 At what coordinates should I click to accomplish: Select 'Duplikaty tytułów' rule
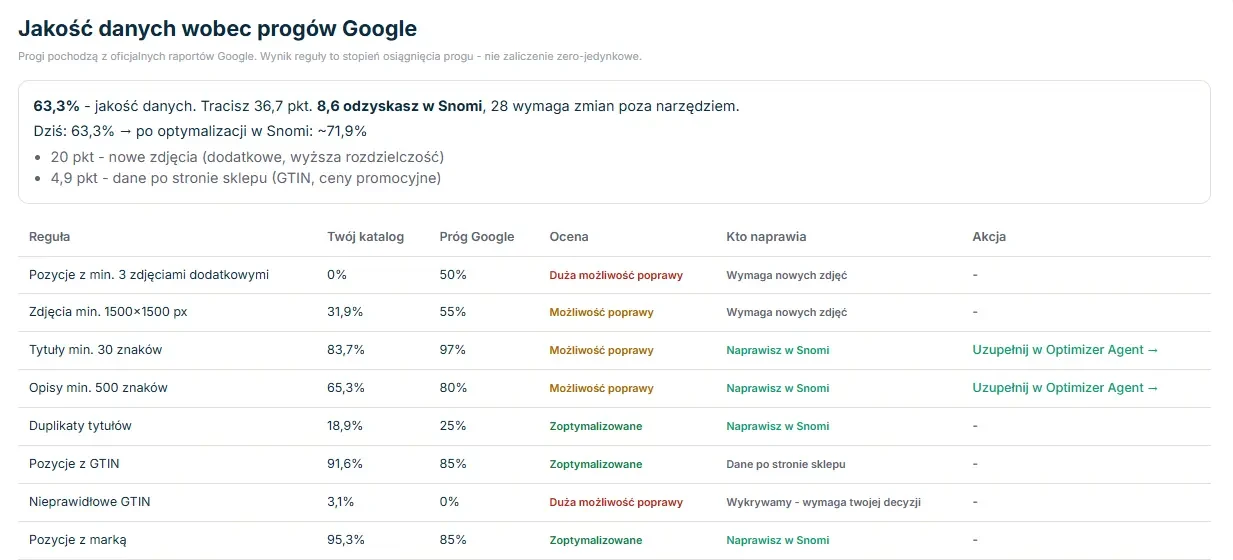[80, 426]
